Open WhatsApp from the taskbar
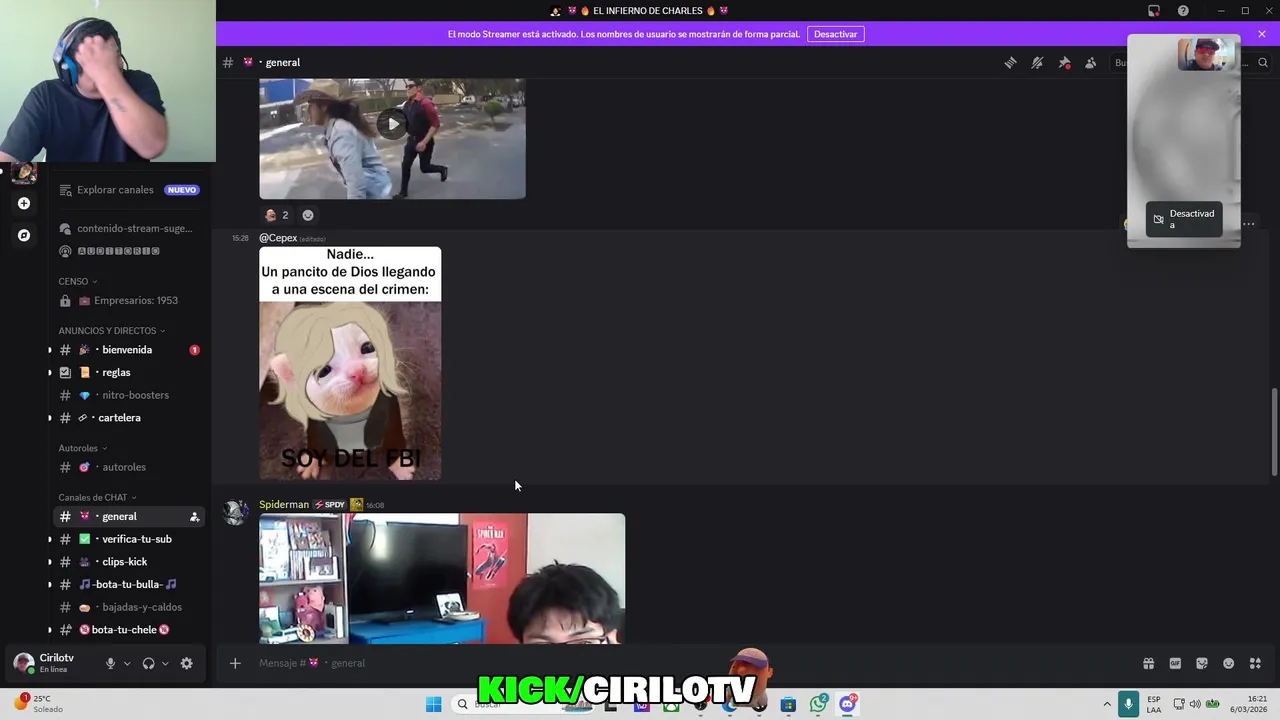The image size is (1280, 720). (x=819, y=704)
